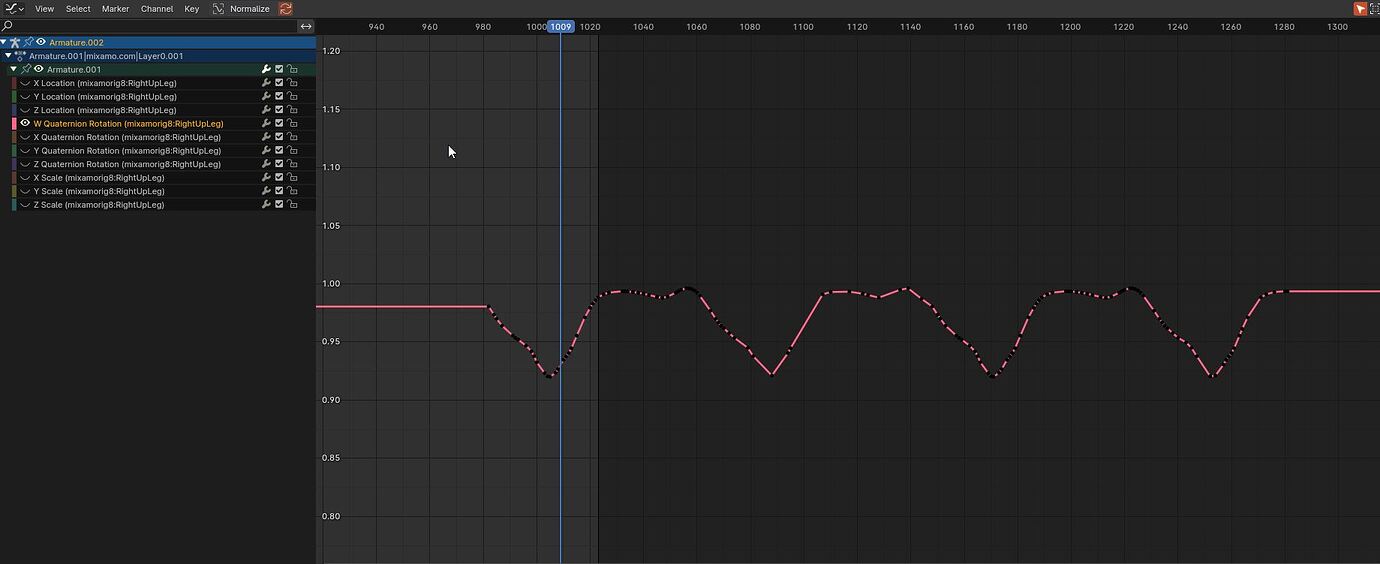This screenshot has width=1380, height=564.
Task: Collapse the Armature.002 channel group
Action: click(4, 42)
